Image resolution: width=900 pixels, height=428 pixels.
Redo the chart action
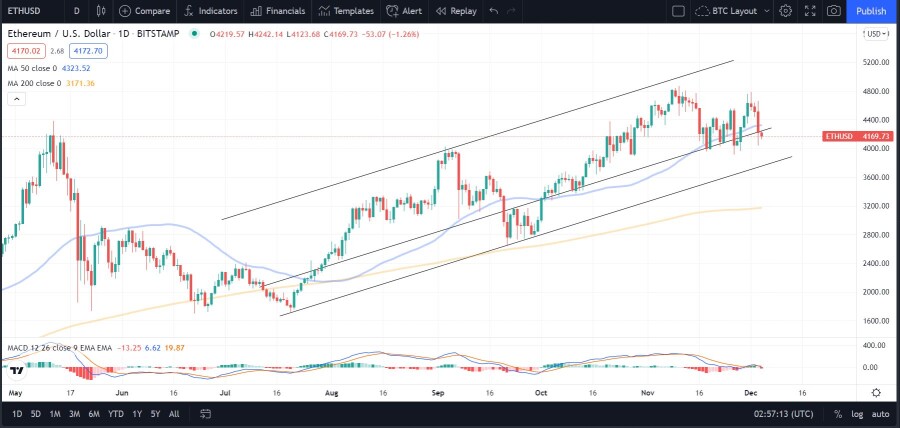[x=511, y=11]
